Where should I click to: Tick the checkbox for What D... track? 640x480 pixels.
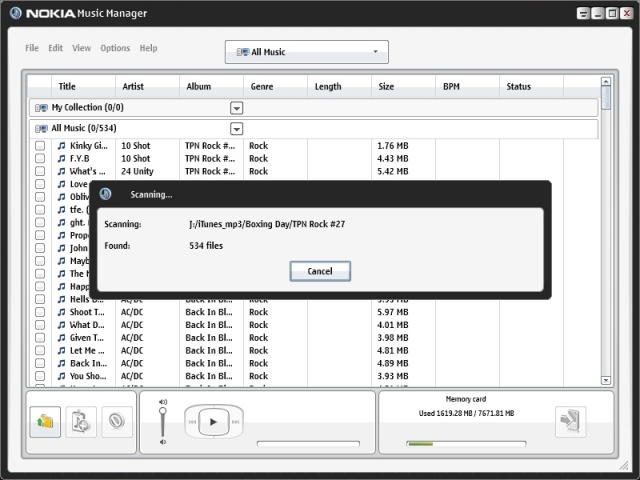40,325
